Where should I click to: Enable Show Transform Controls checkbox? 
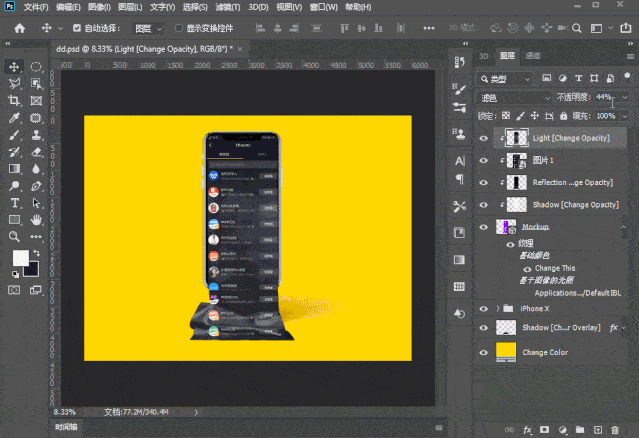click(178, 28)
